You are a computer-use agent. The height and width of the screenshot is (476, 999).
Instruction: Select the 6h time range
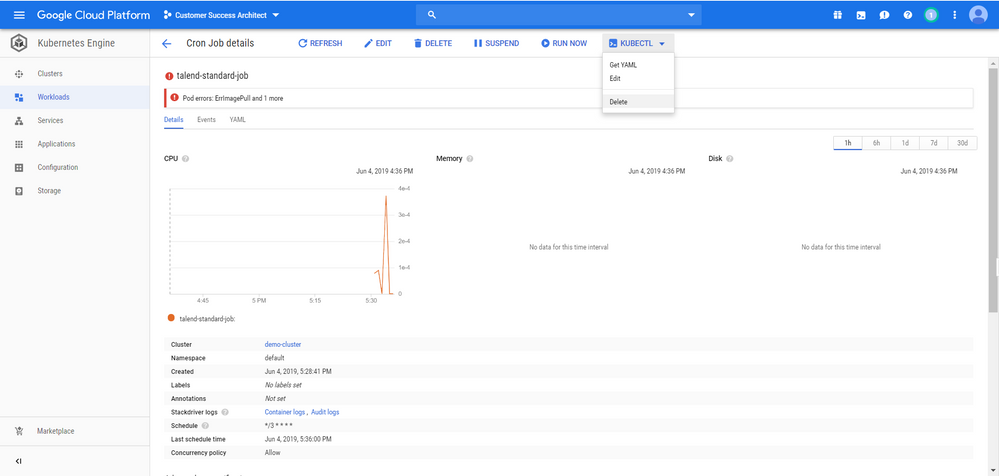pos(876,143)
